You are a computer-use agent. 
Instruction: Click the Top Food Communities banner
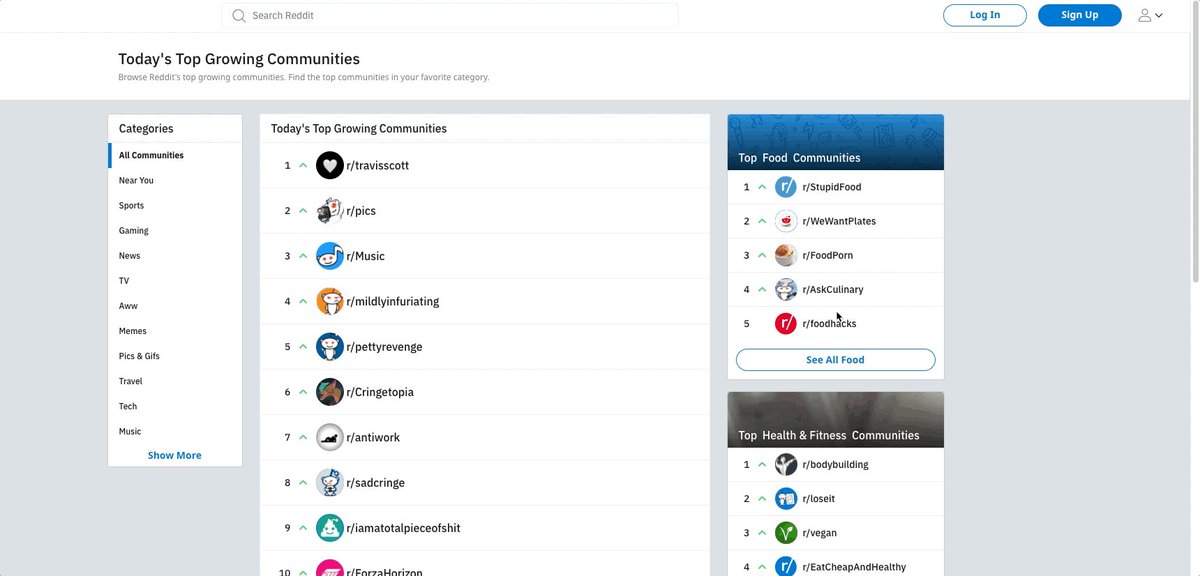pyautogui.click(x=836, y=142)
